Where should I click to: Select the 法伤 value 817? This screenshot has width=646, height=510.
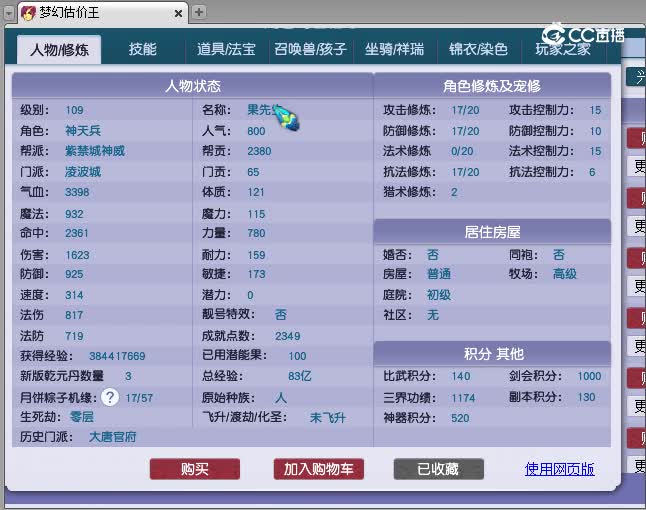(x=74, y=315)
